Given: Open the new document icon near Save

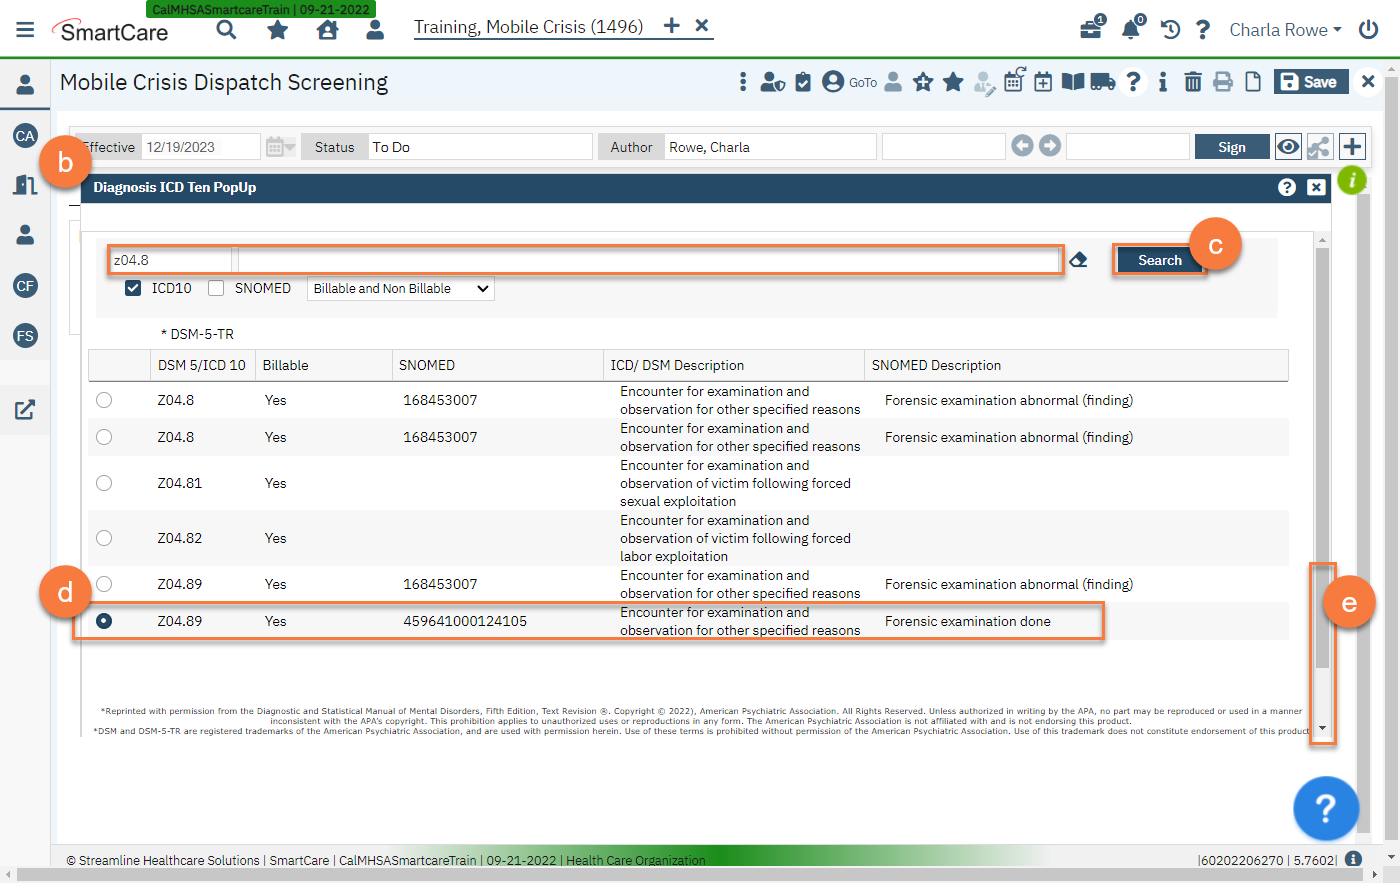Looking at the screenshot, I should 1253,81.
